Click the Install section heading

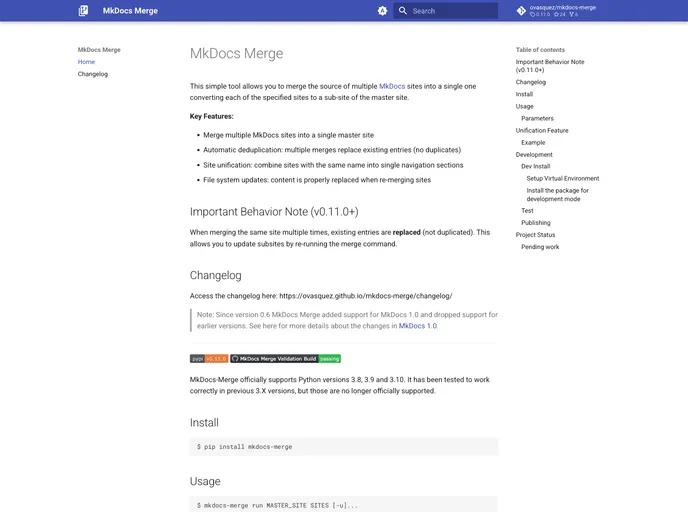point(204,422)
